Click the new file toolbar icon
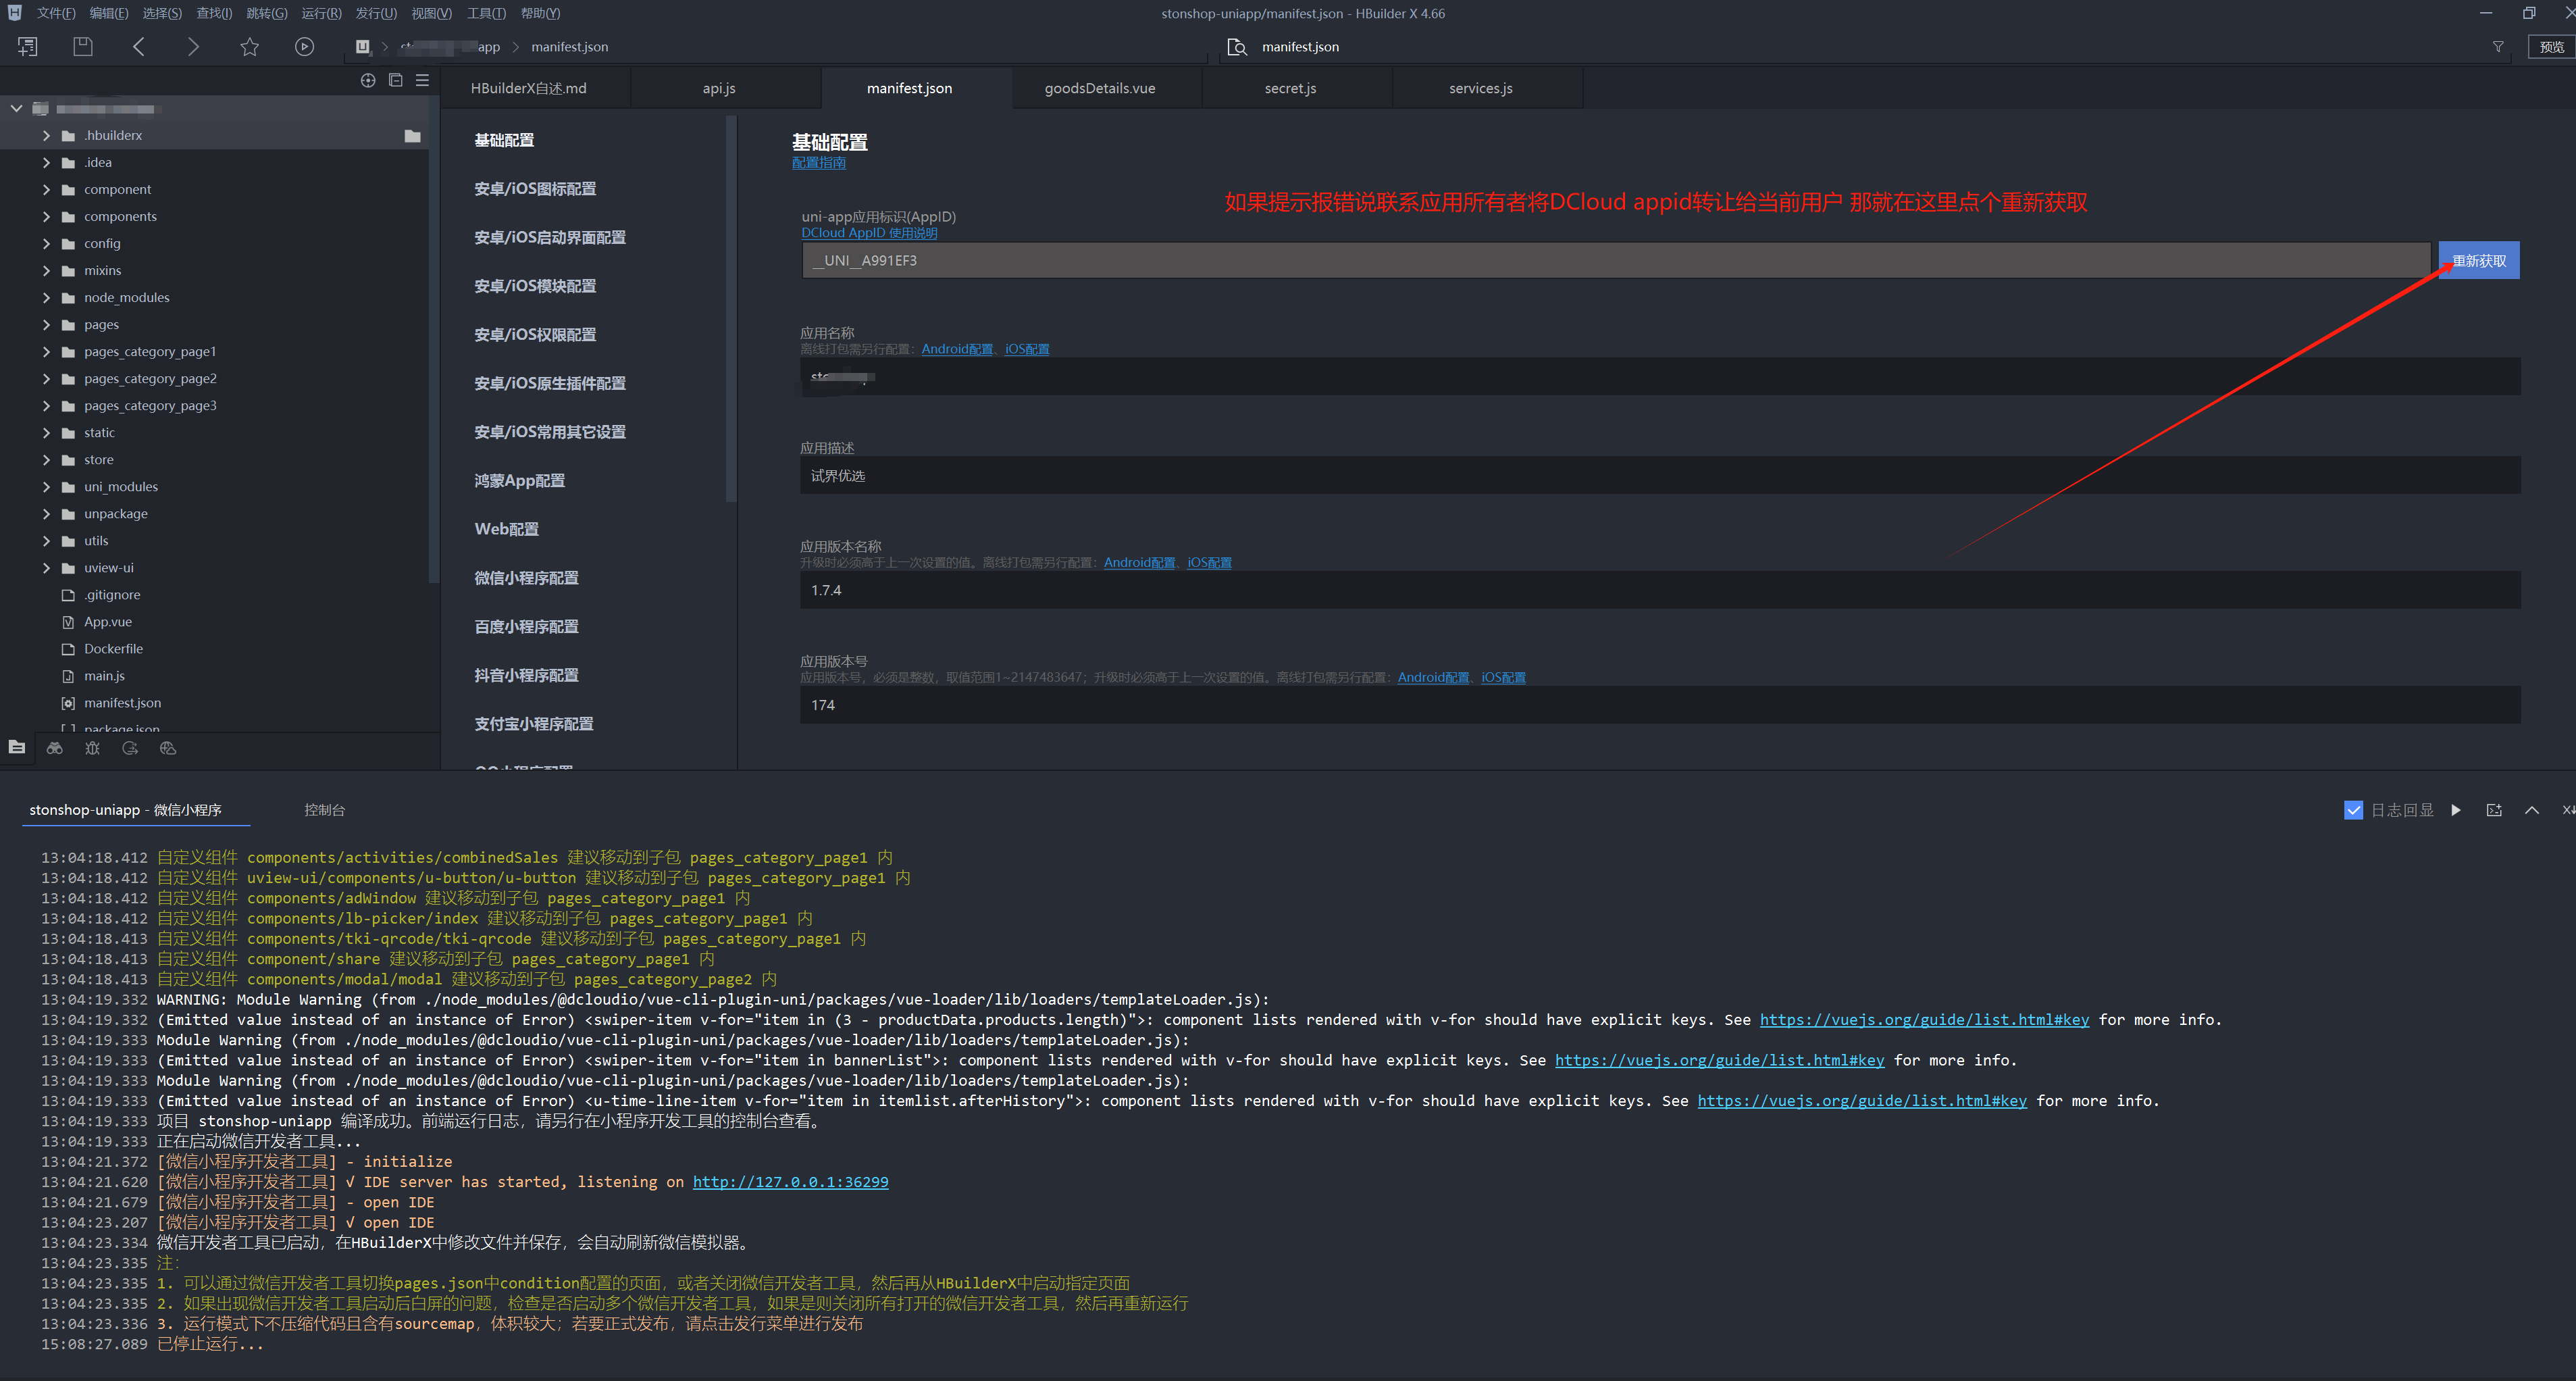This screenshot has width=2576, height=1381. click(28, 47)
